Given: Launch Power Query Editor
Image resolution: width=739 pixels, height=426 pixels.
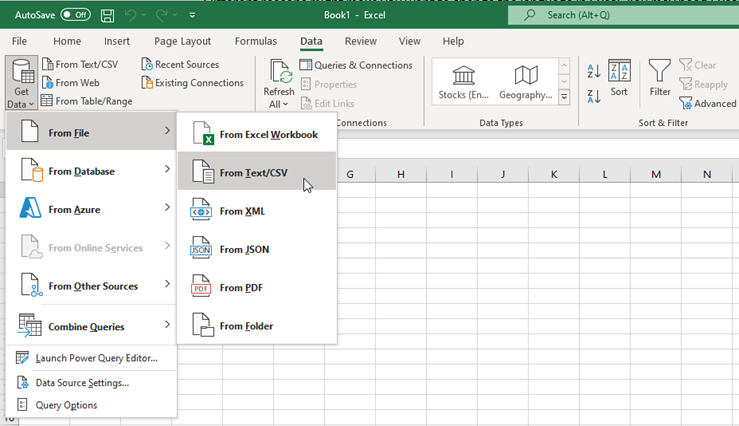Looking at the screenshot, I should [91, 358].
